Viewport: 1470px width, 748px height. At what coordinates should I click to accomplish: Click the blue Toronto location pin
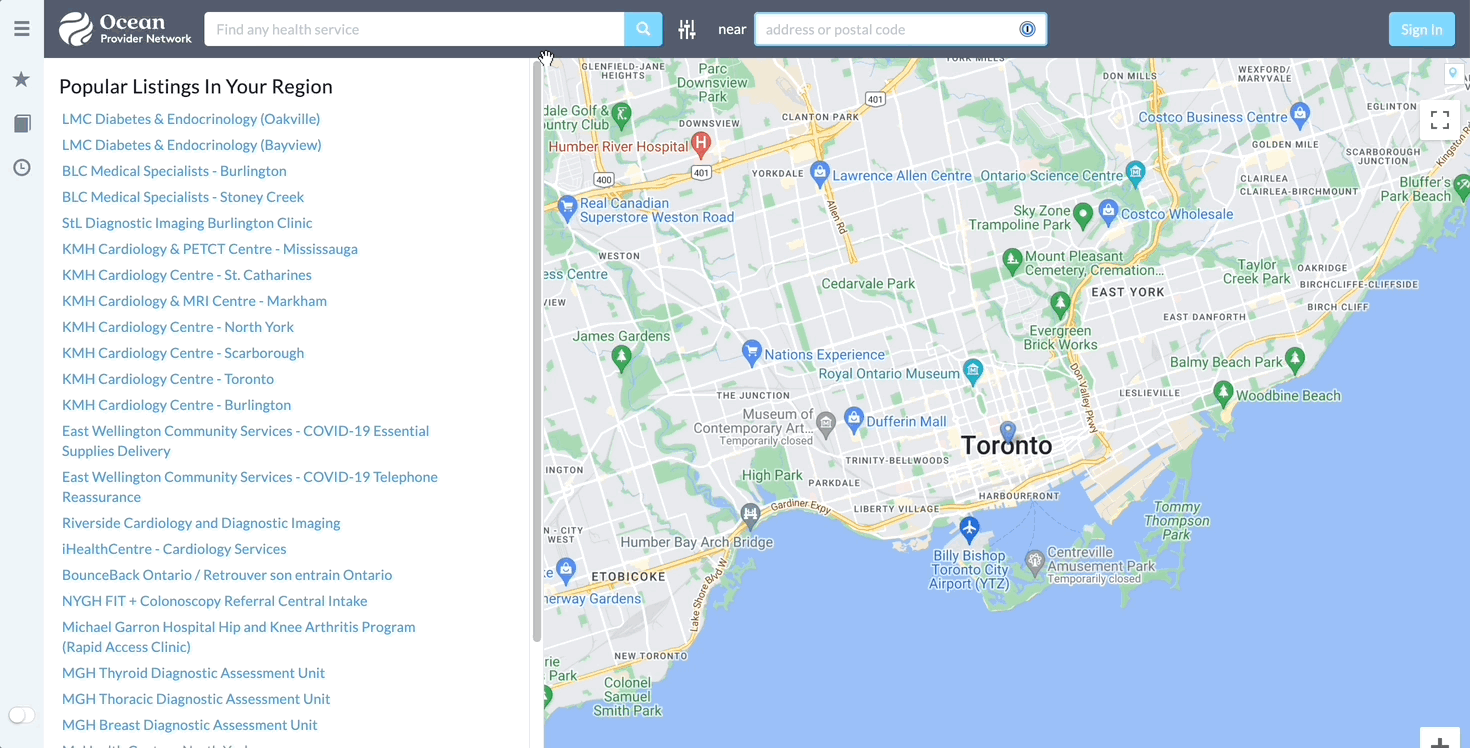click(x=1008, y=431)
